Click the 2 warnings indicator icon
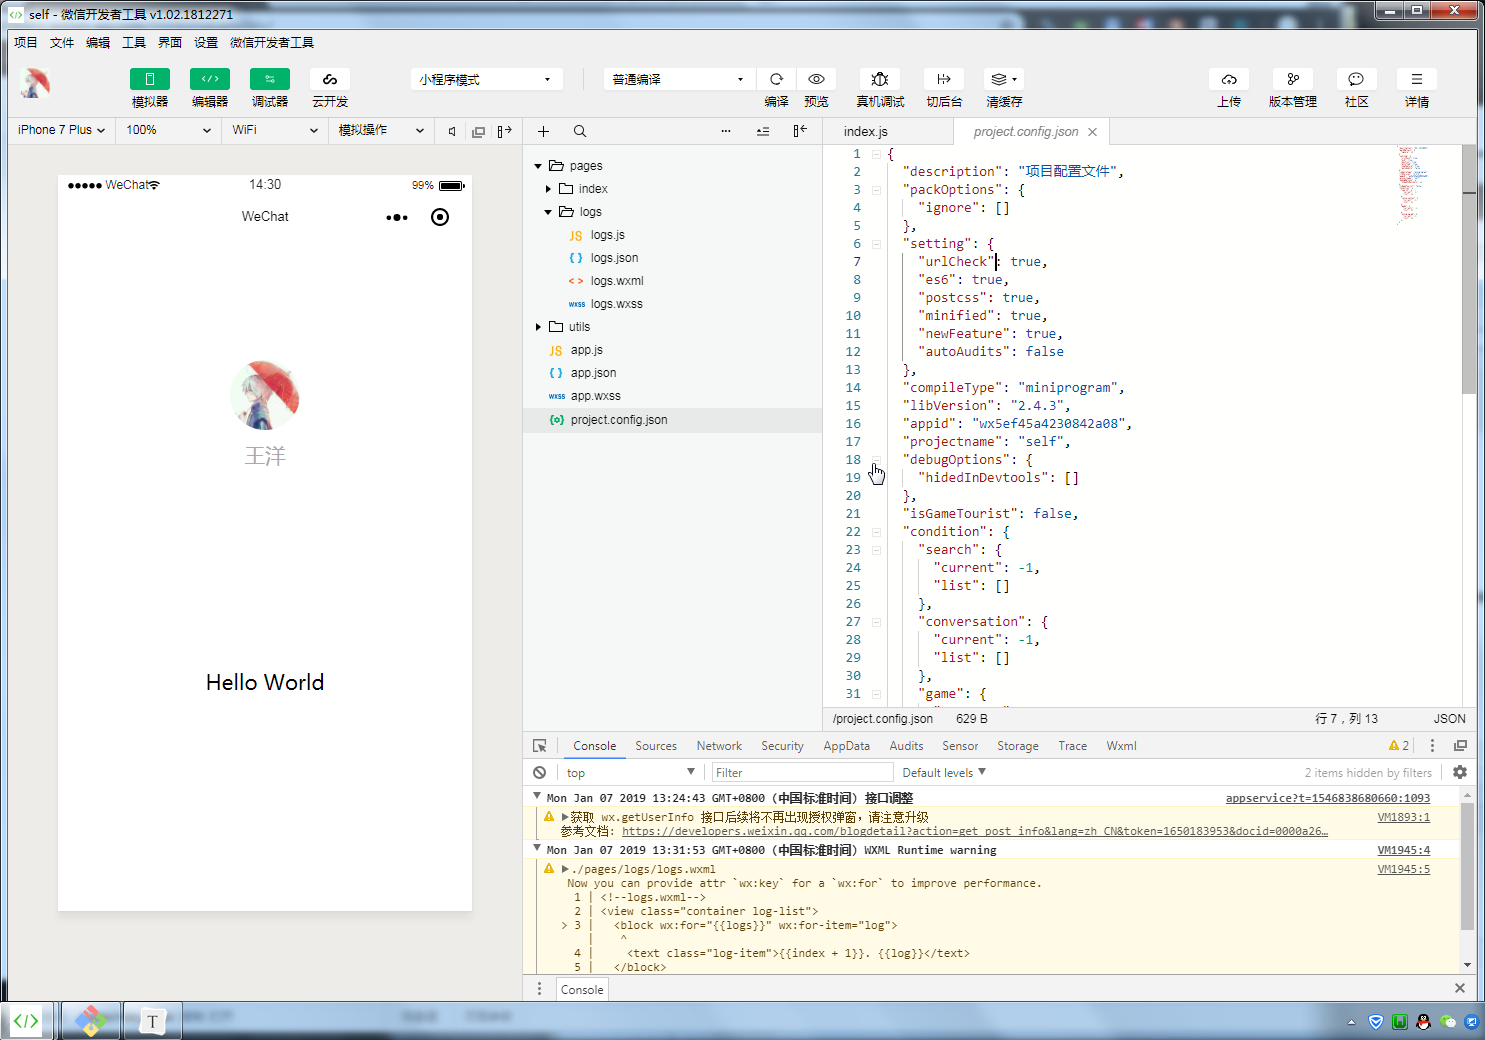 1399,746
